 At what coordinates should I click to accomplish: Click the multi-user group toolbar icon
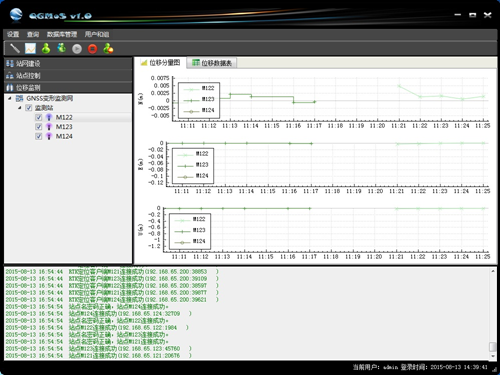click(x=61, y=49)
